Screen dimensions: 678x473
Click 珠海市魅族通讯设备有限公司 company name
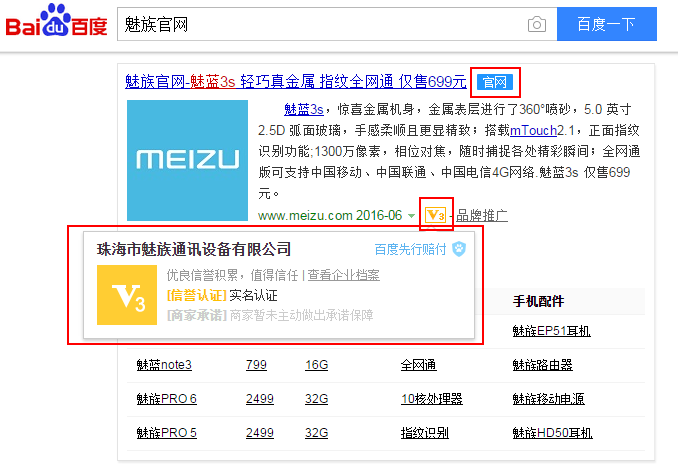(194, 249)
